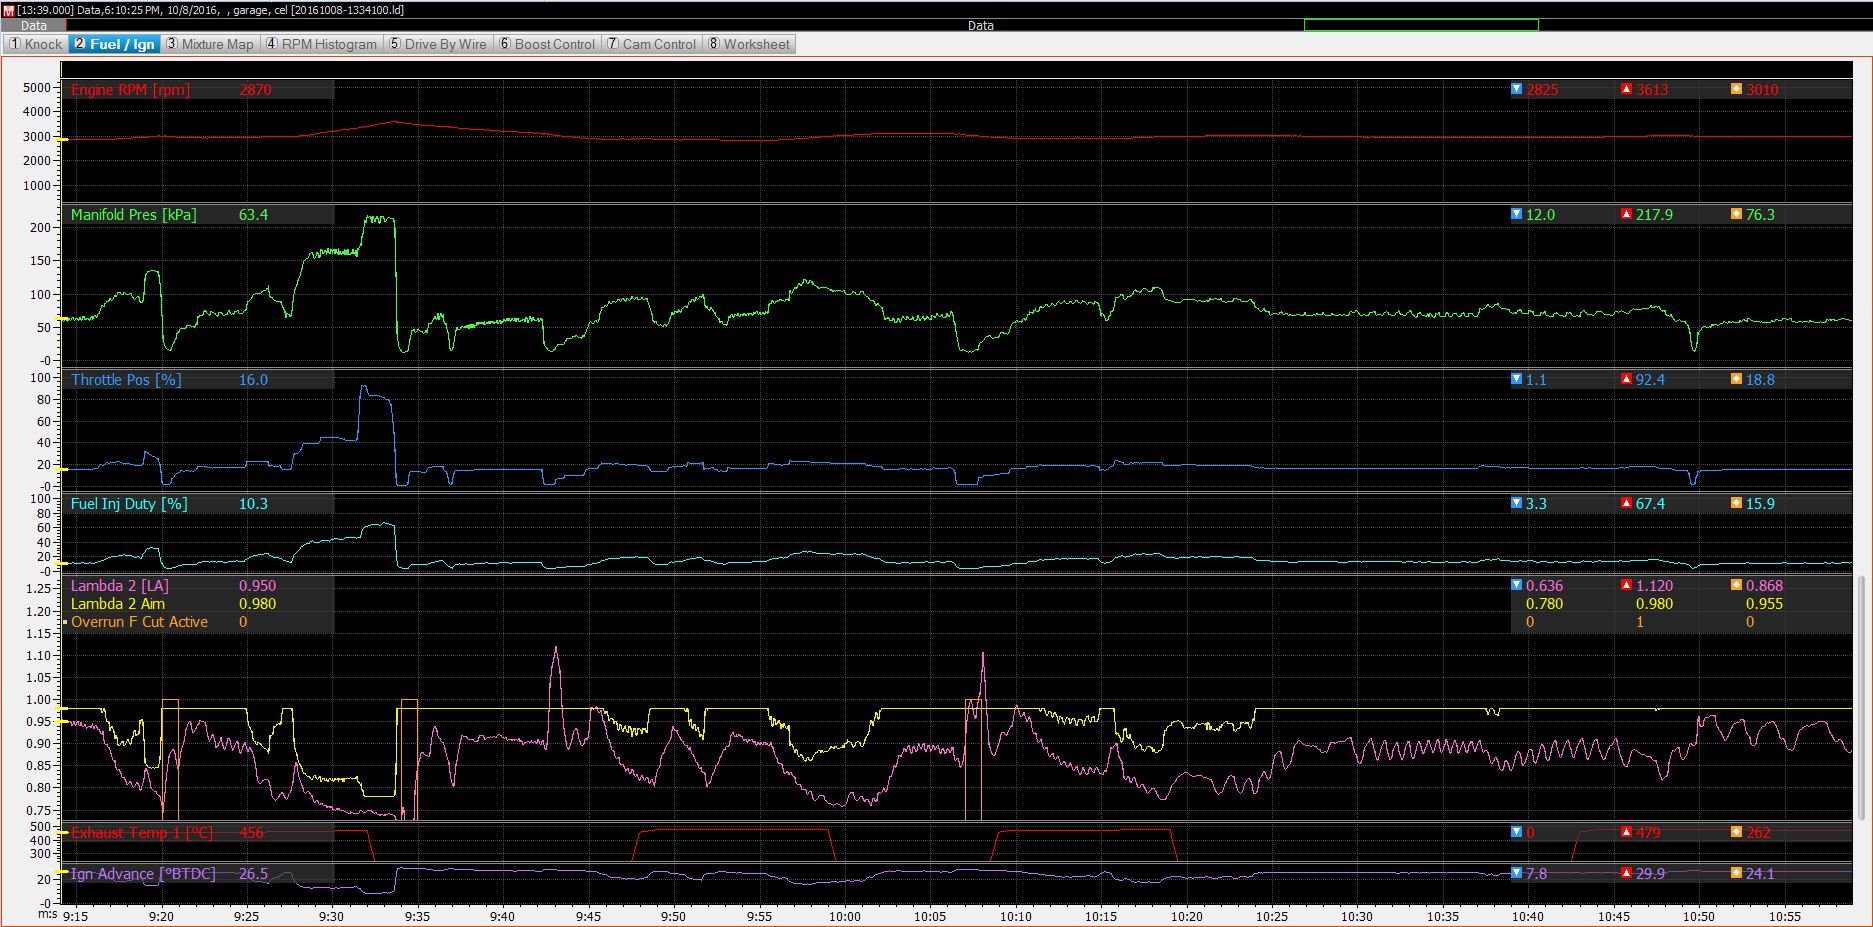Select the Overrun F Cut Active channel label
This screenshot has width=1873, height=927.
click(139, 621)
